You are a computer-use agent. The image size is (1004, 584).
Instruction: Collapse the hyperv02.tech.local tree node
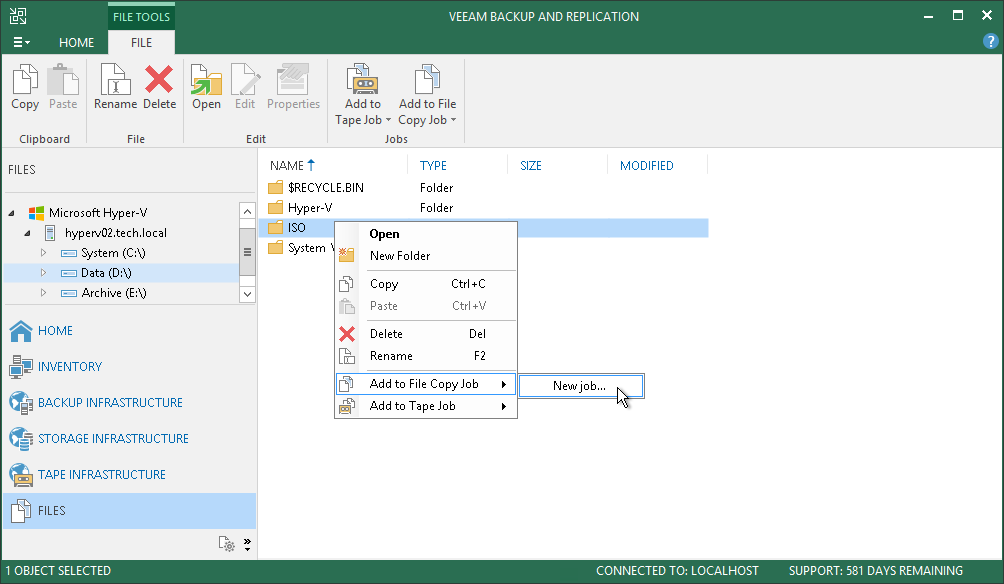click(x=28, y=233)
